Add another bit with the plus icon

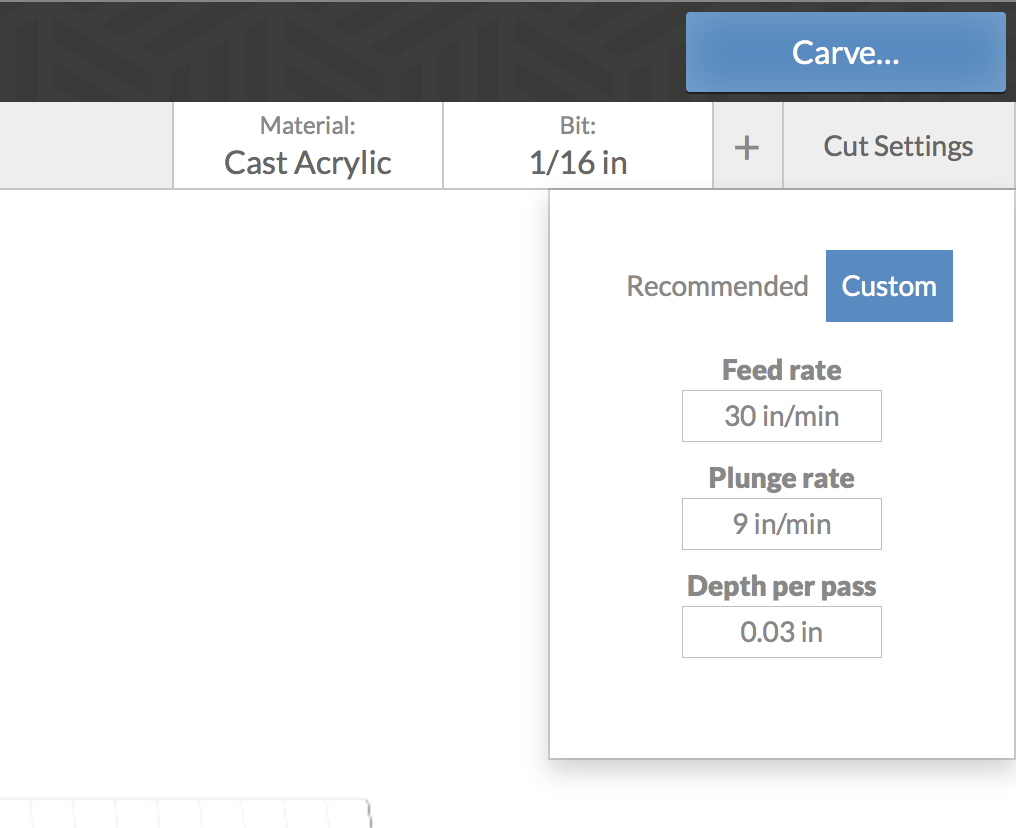(x=747, y=147)
